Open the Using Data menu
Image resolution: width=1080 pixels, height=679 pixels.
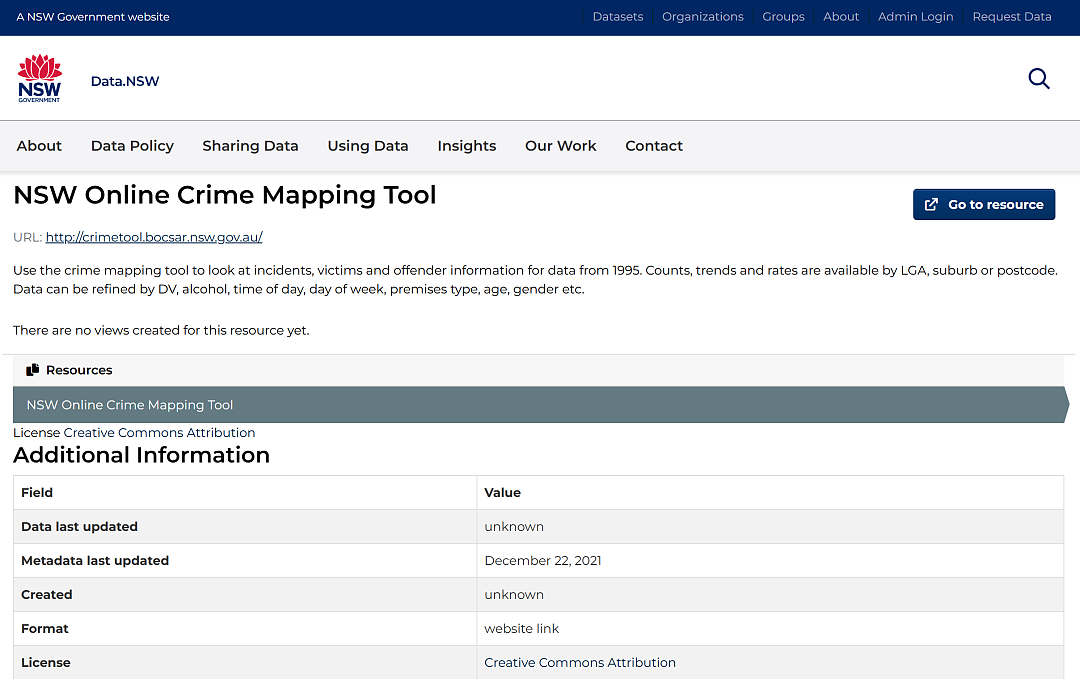[x=368, y=146]
